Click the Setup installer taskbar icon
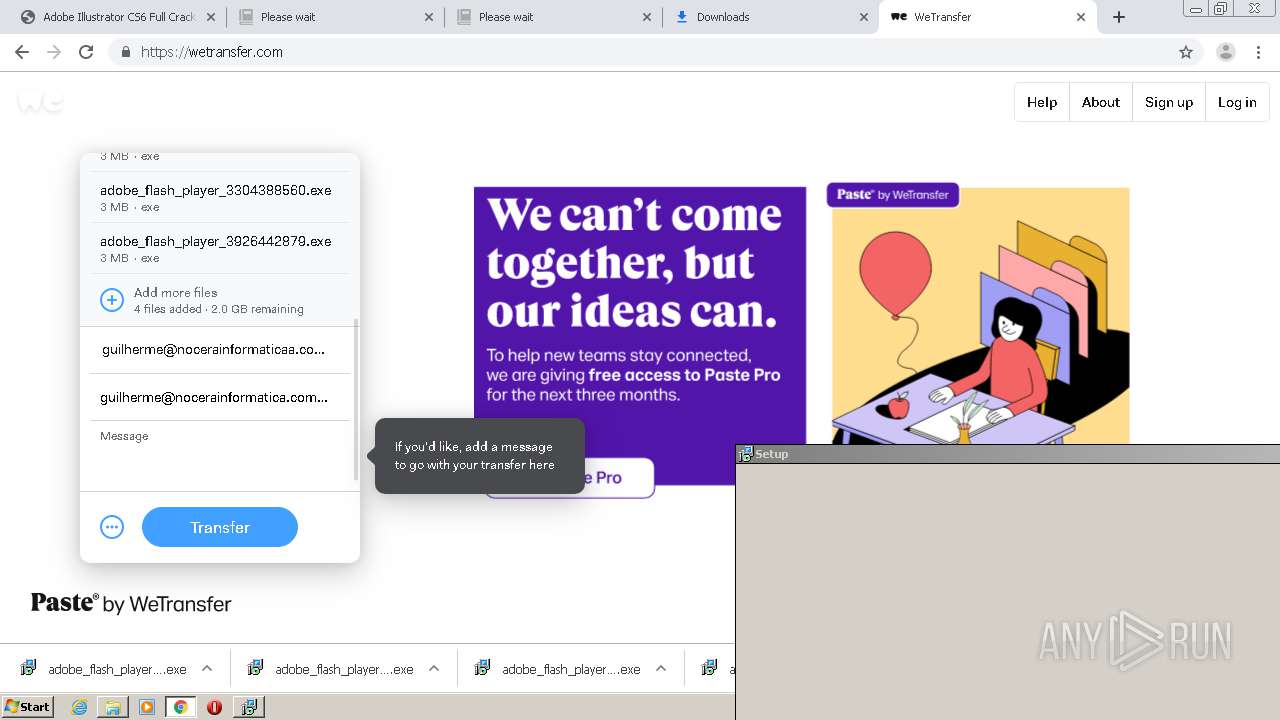Image resolution: width=1280 pixels, height=720 pixels. [248, 707]
